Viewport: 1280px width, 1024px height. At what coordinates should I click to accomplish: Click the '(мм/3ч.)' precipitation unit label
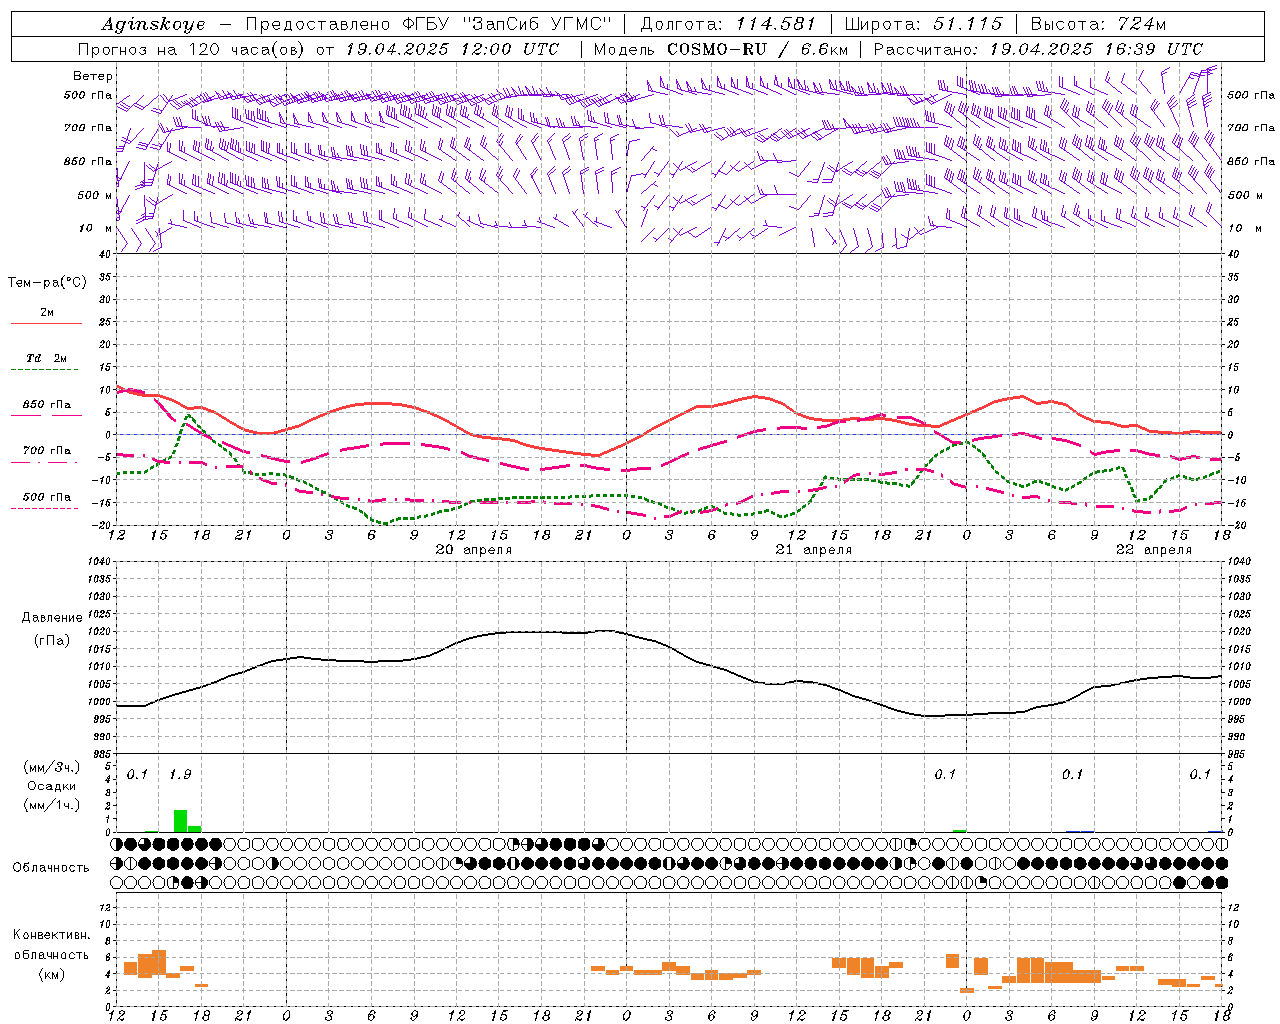pyautogui.click(x=51, y=767)
